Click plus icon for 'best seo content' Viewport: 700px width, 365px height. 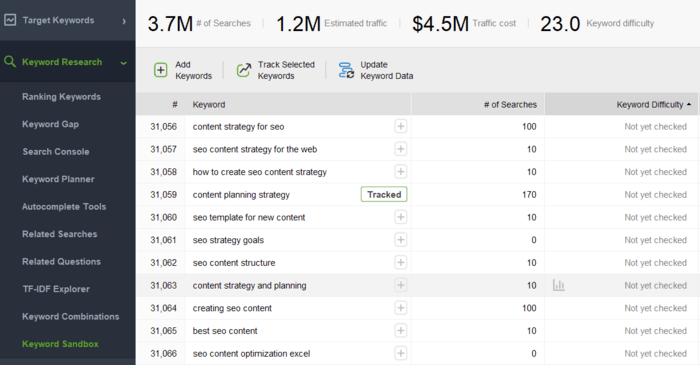pos(400,331)
